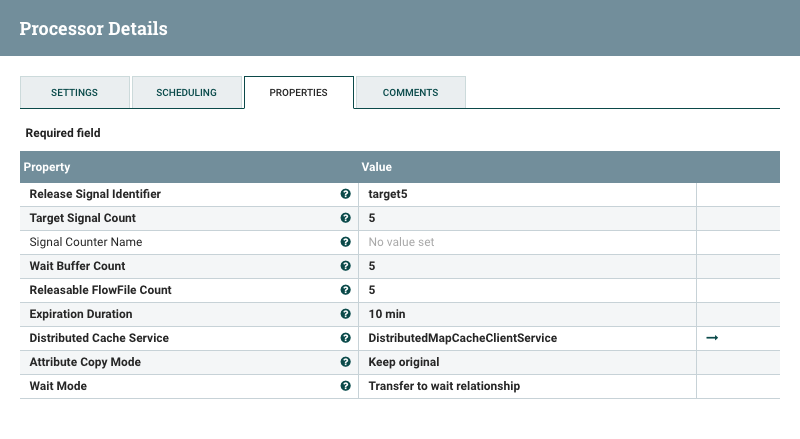The image size is (800, 439).
Task: Open the Settings tab
Action: point(75,92)
